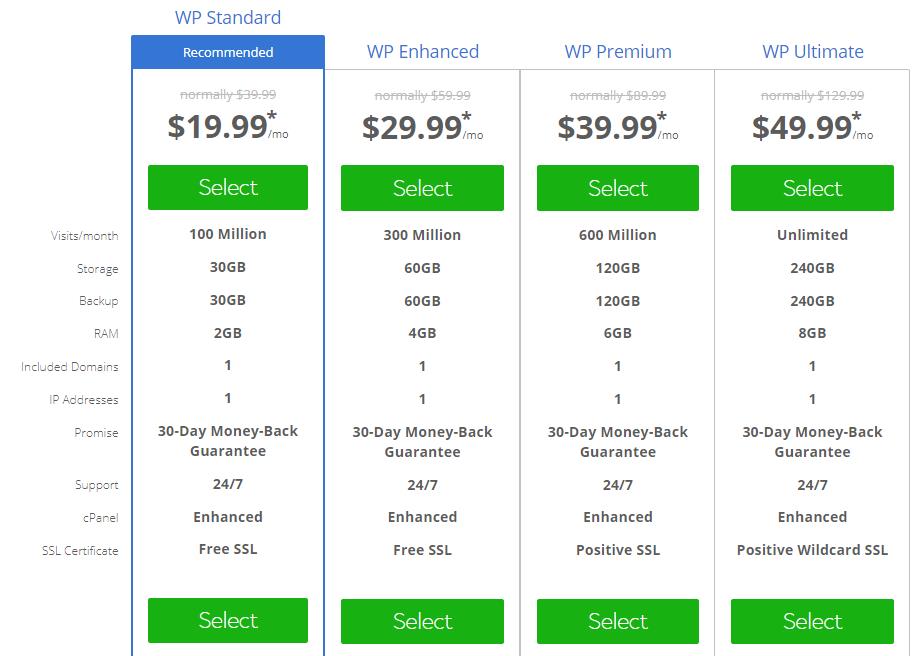Click the Included Domains row label
Screen dimensions: 923x656
click(69, 367)
